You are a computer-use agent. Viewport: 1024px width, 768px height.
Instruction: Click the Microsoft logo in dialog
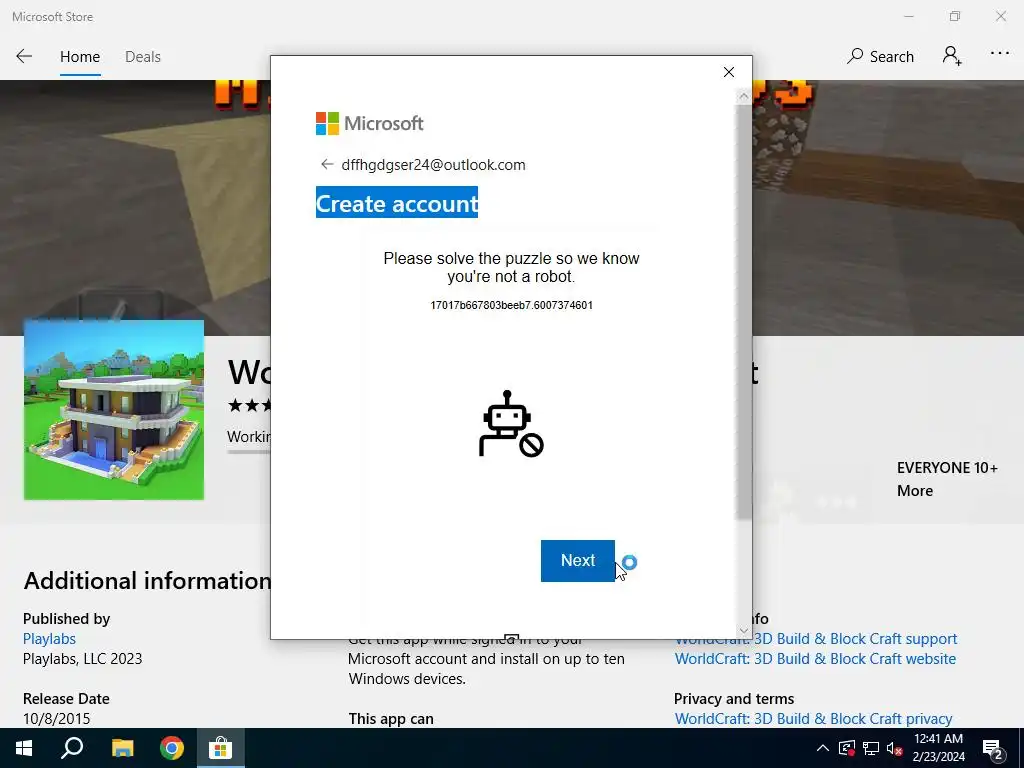pyautogui.click(x=370, y=123)
